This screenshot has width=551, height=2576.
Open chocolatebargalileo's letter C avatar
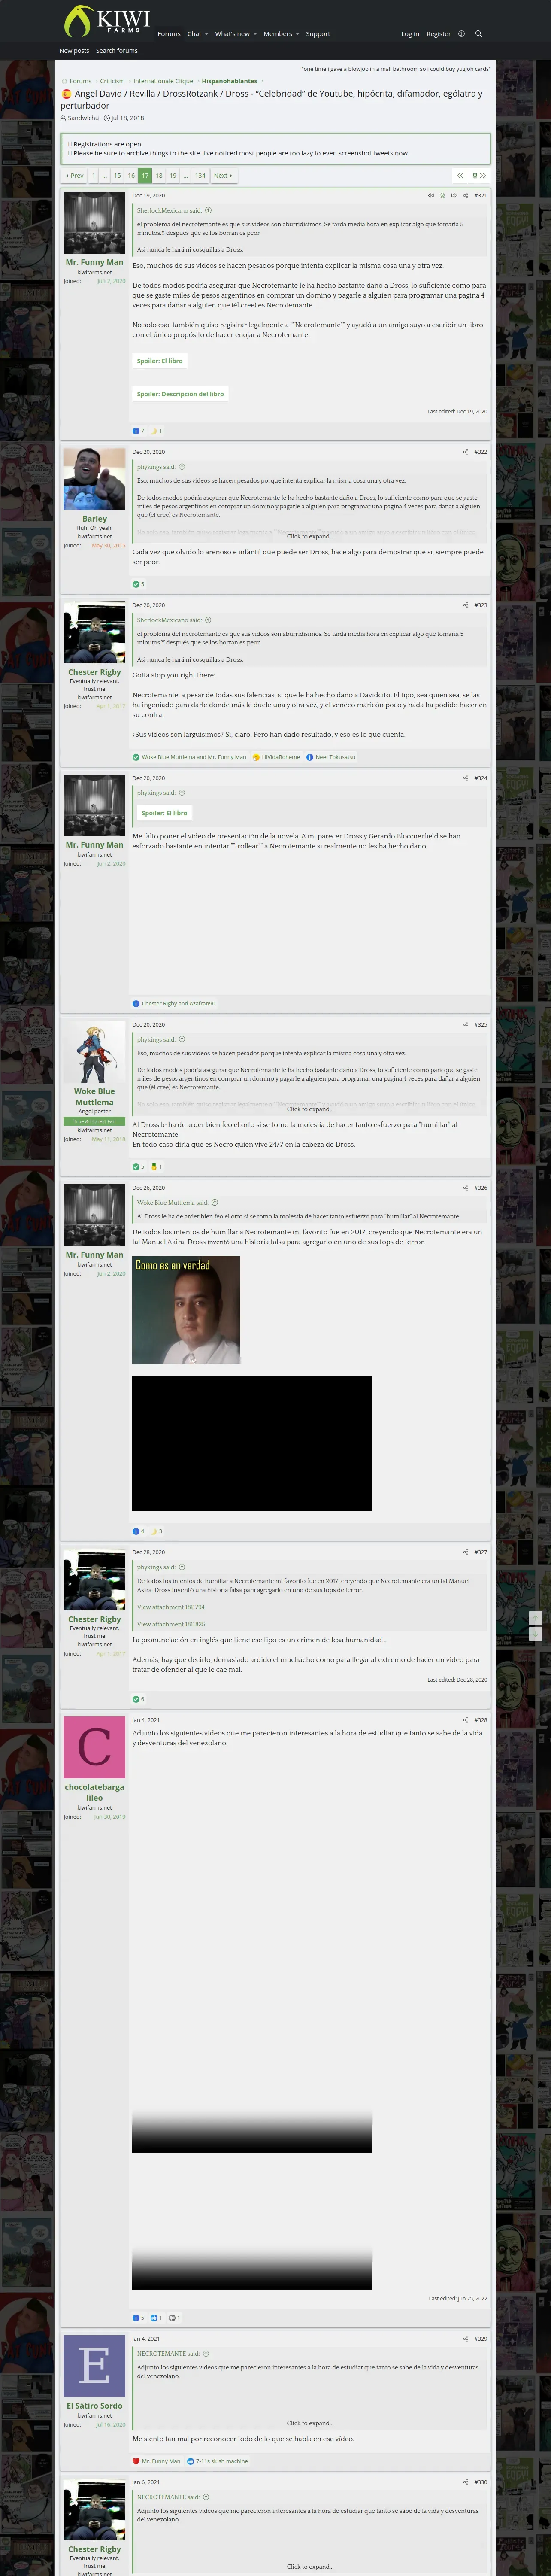pos(94,1747)
